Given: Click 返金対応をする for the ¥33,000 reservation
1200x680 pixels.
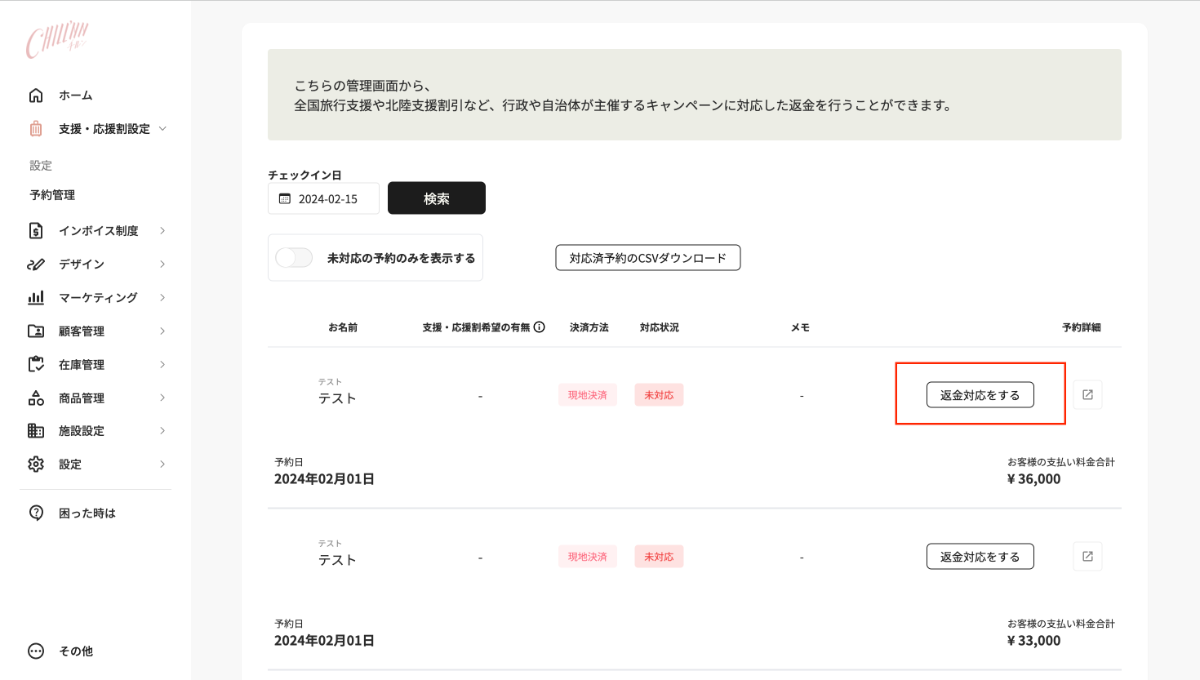Looking at the screenshot, I should click(x=979, y=557).
